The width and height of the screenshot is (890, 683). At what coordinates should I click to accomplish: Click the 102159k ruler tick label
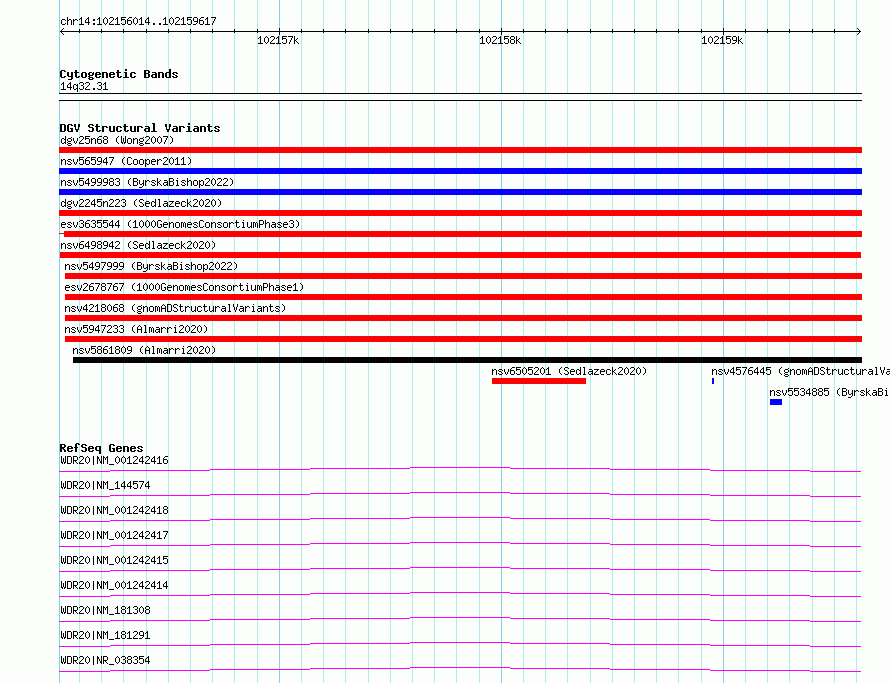pyautogui.click(x=722, y=40)
